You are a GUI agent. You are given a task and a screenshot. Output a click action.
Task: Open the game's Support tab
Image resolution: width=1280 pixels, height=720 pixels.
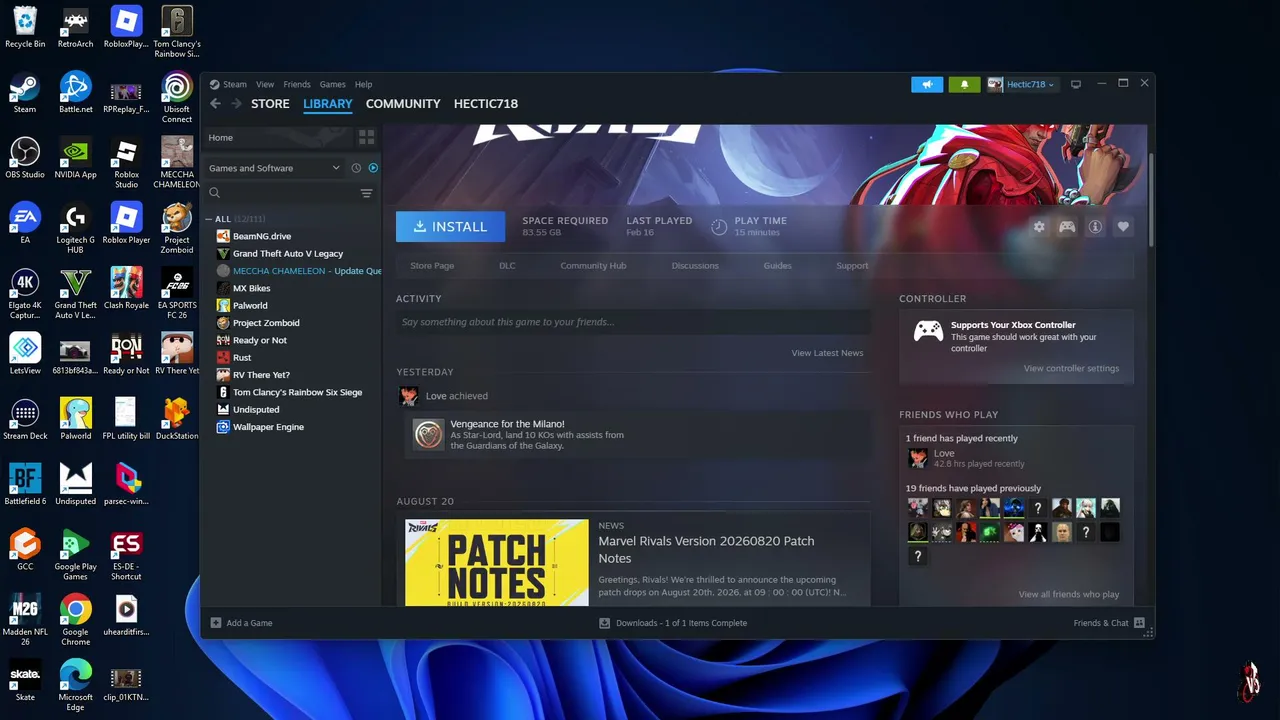click(852, 266)
